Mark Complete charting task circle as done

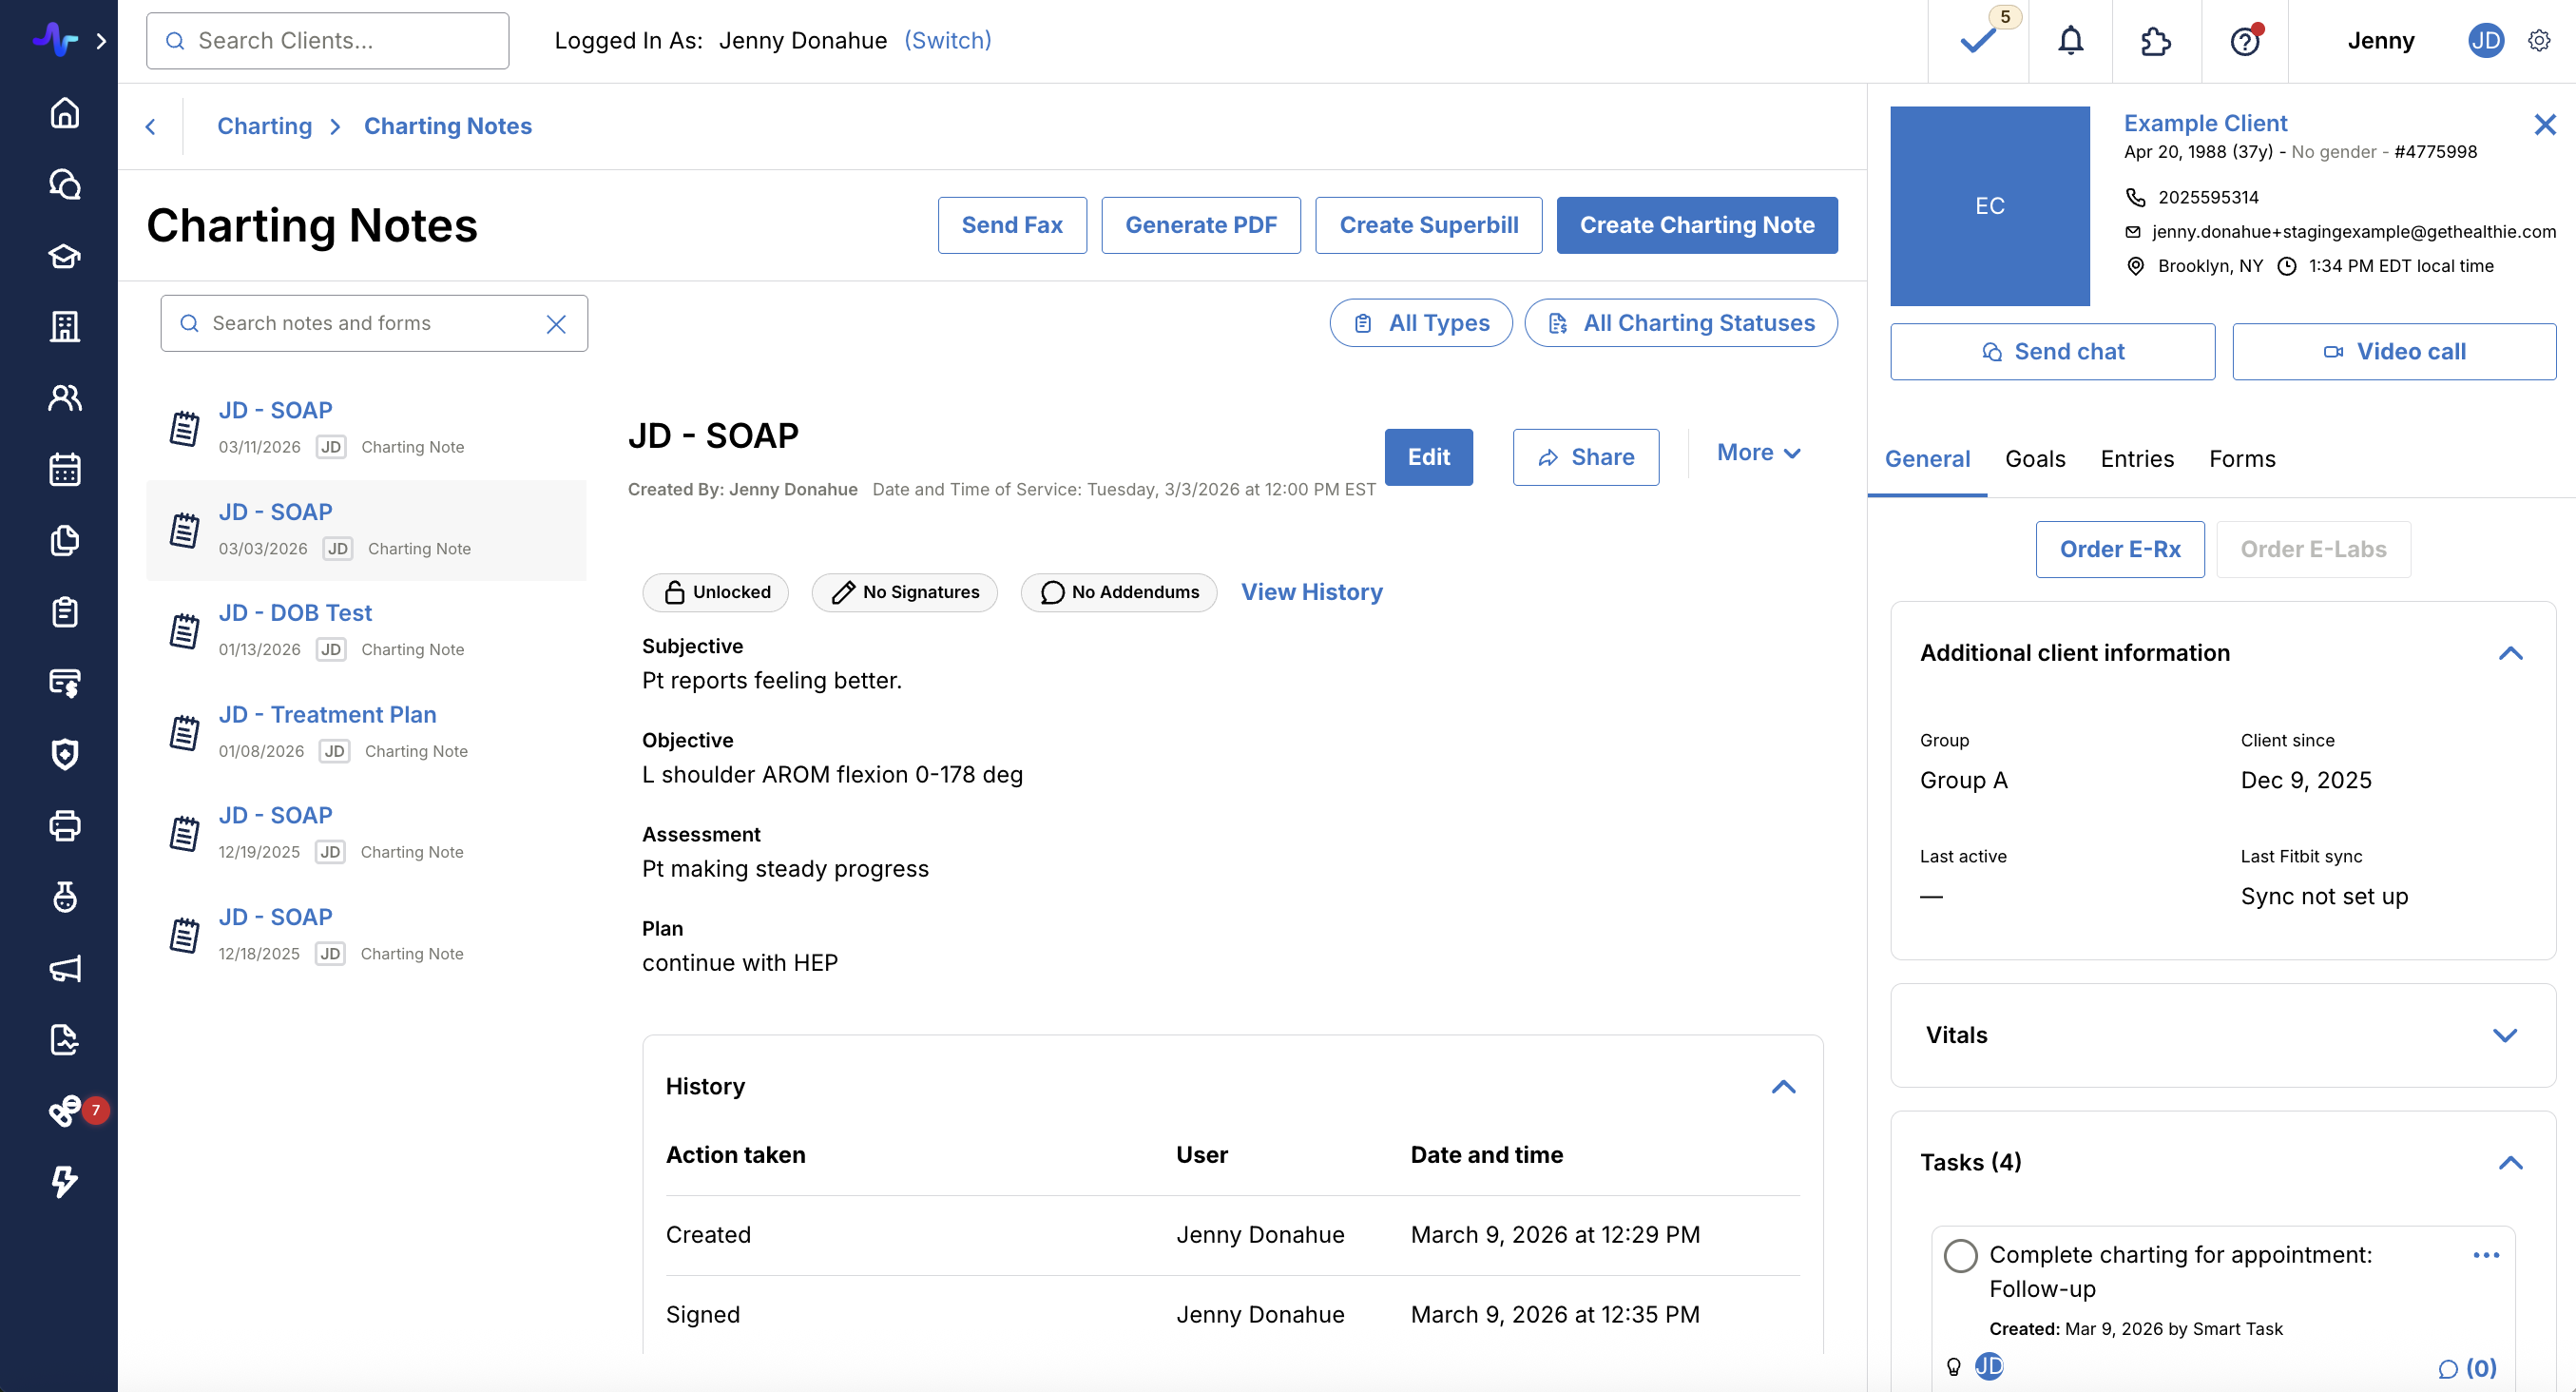(x=1960, y=1255)
